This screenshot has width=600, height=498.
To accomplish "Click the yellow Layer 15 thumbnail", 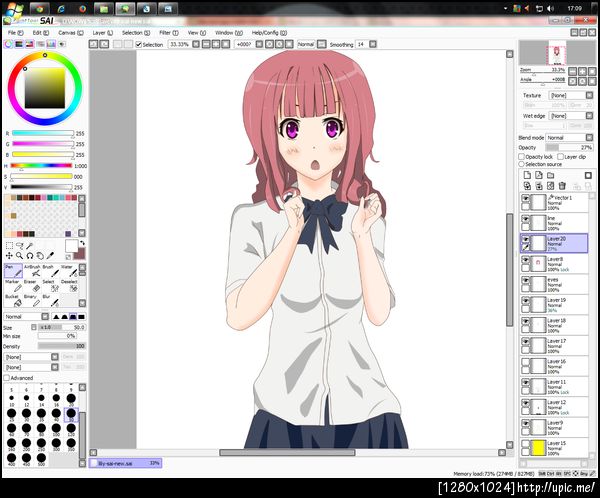I will pyautogui.click(x=539, y=448).
